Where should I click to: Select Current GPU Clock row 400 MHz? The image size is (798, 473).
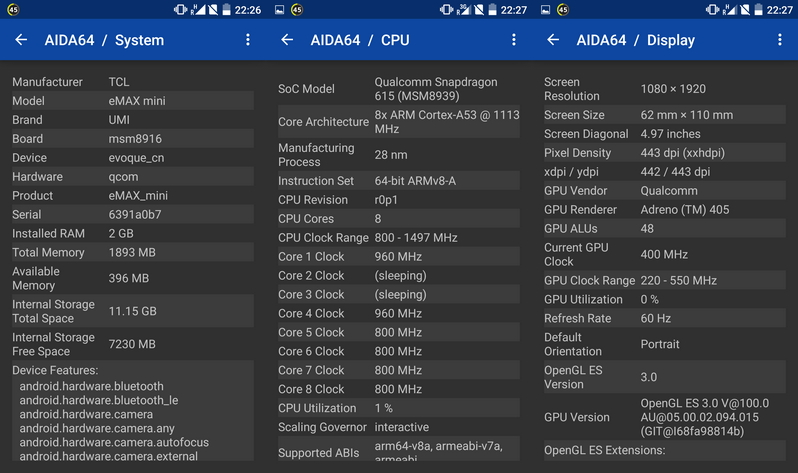click(665, 254)
